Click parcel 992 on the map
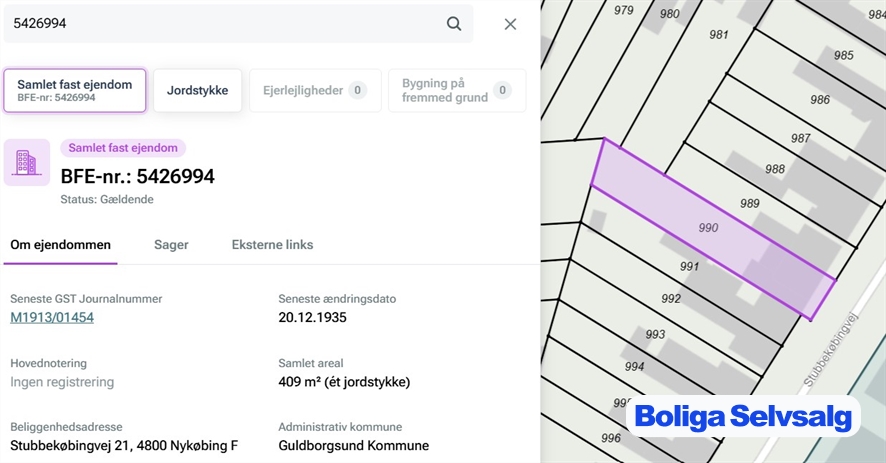Viewport: 886px width, 463px height. 671,298
